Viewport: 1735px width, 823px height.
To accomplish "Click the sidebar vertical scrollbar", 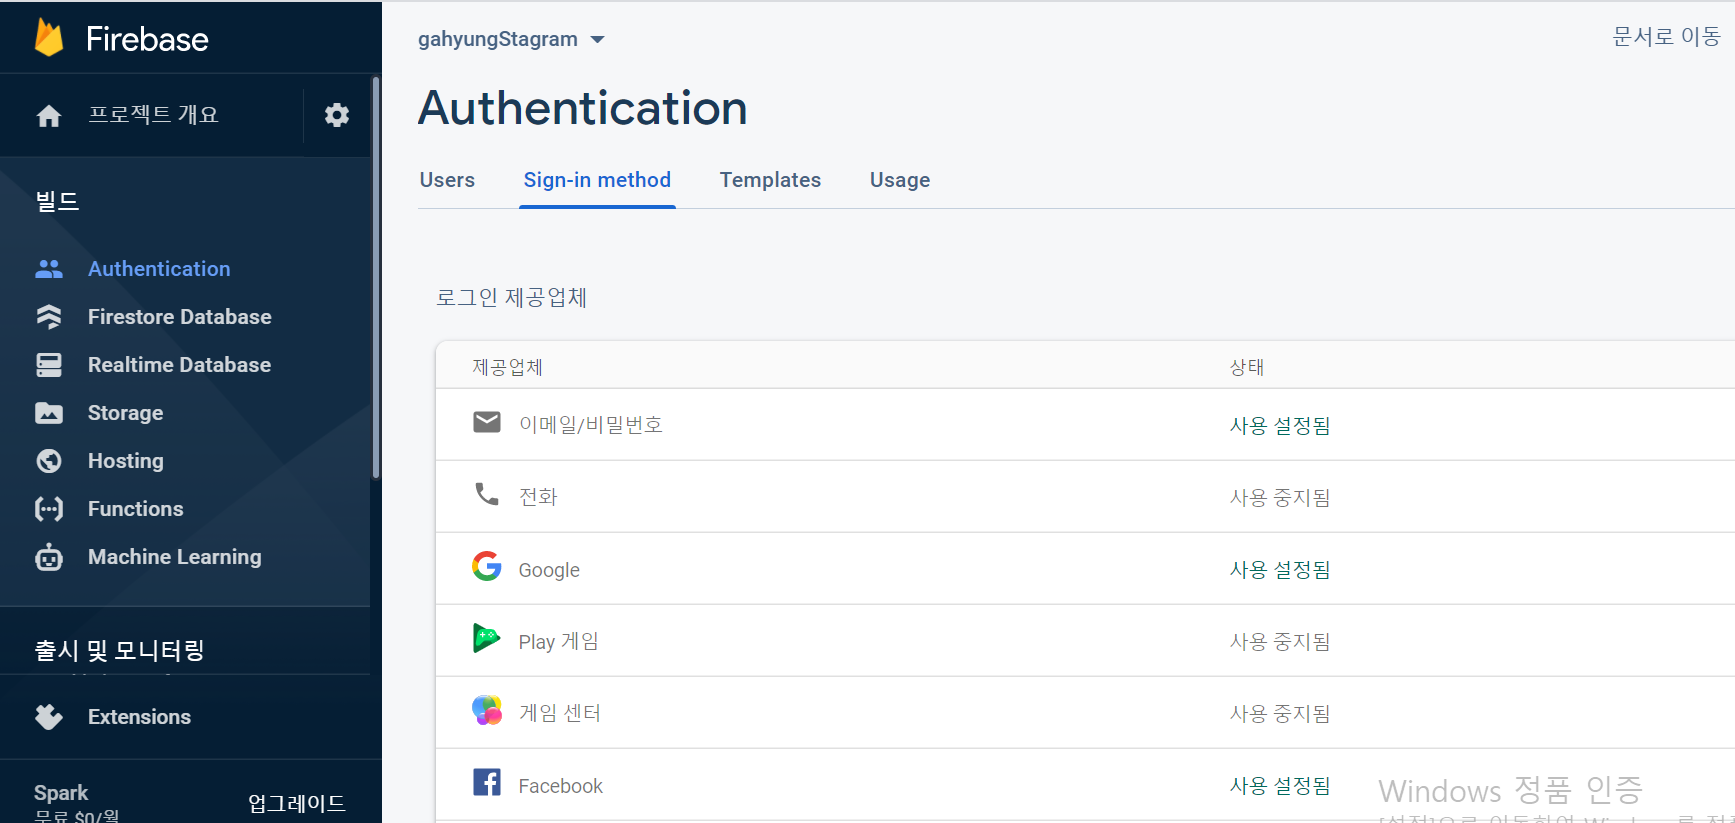I will 376,278.
